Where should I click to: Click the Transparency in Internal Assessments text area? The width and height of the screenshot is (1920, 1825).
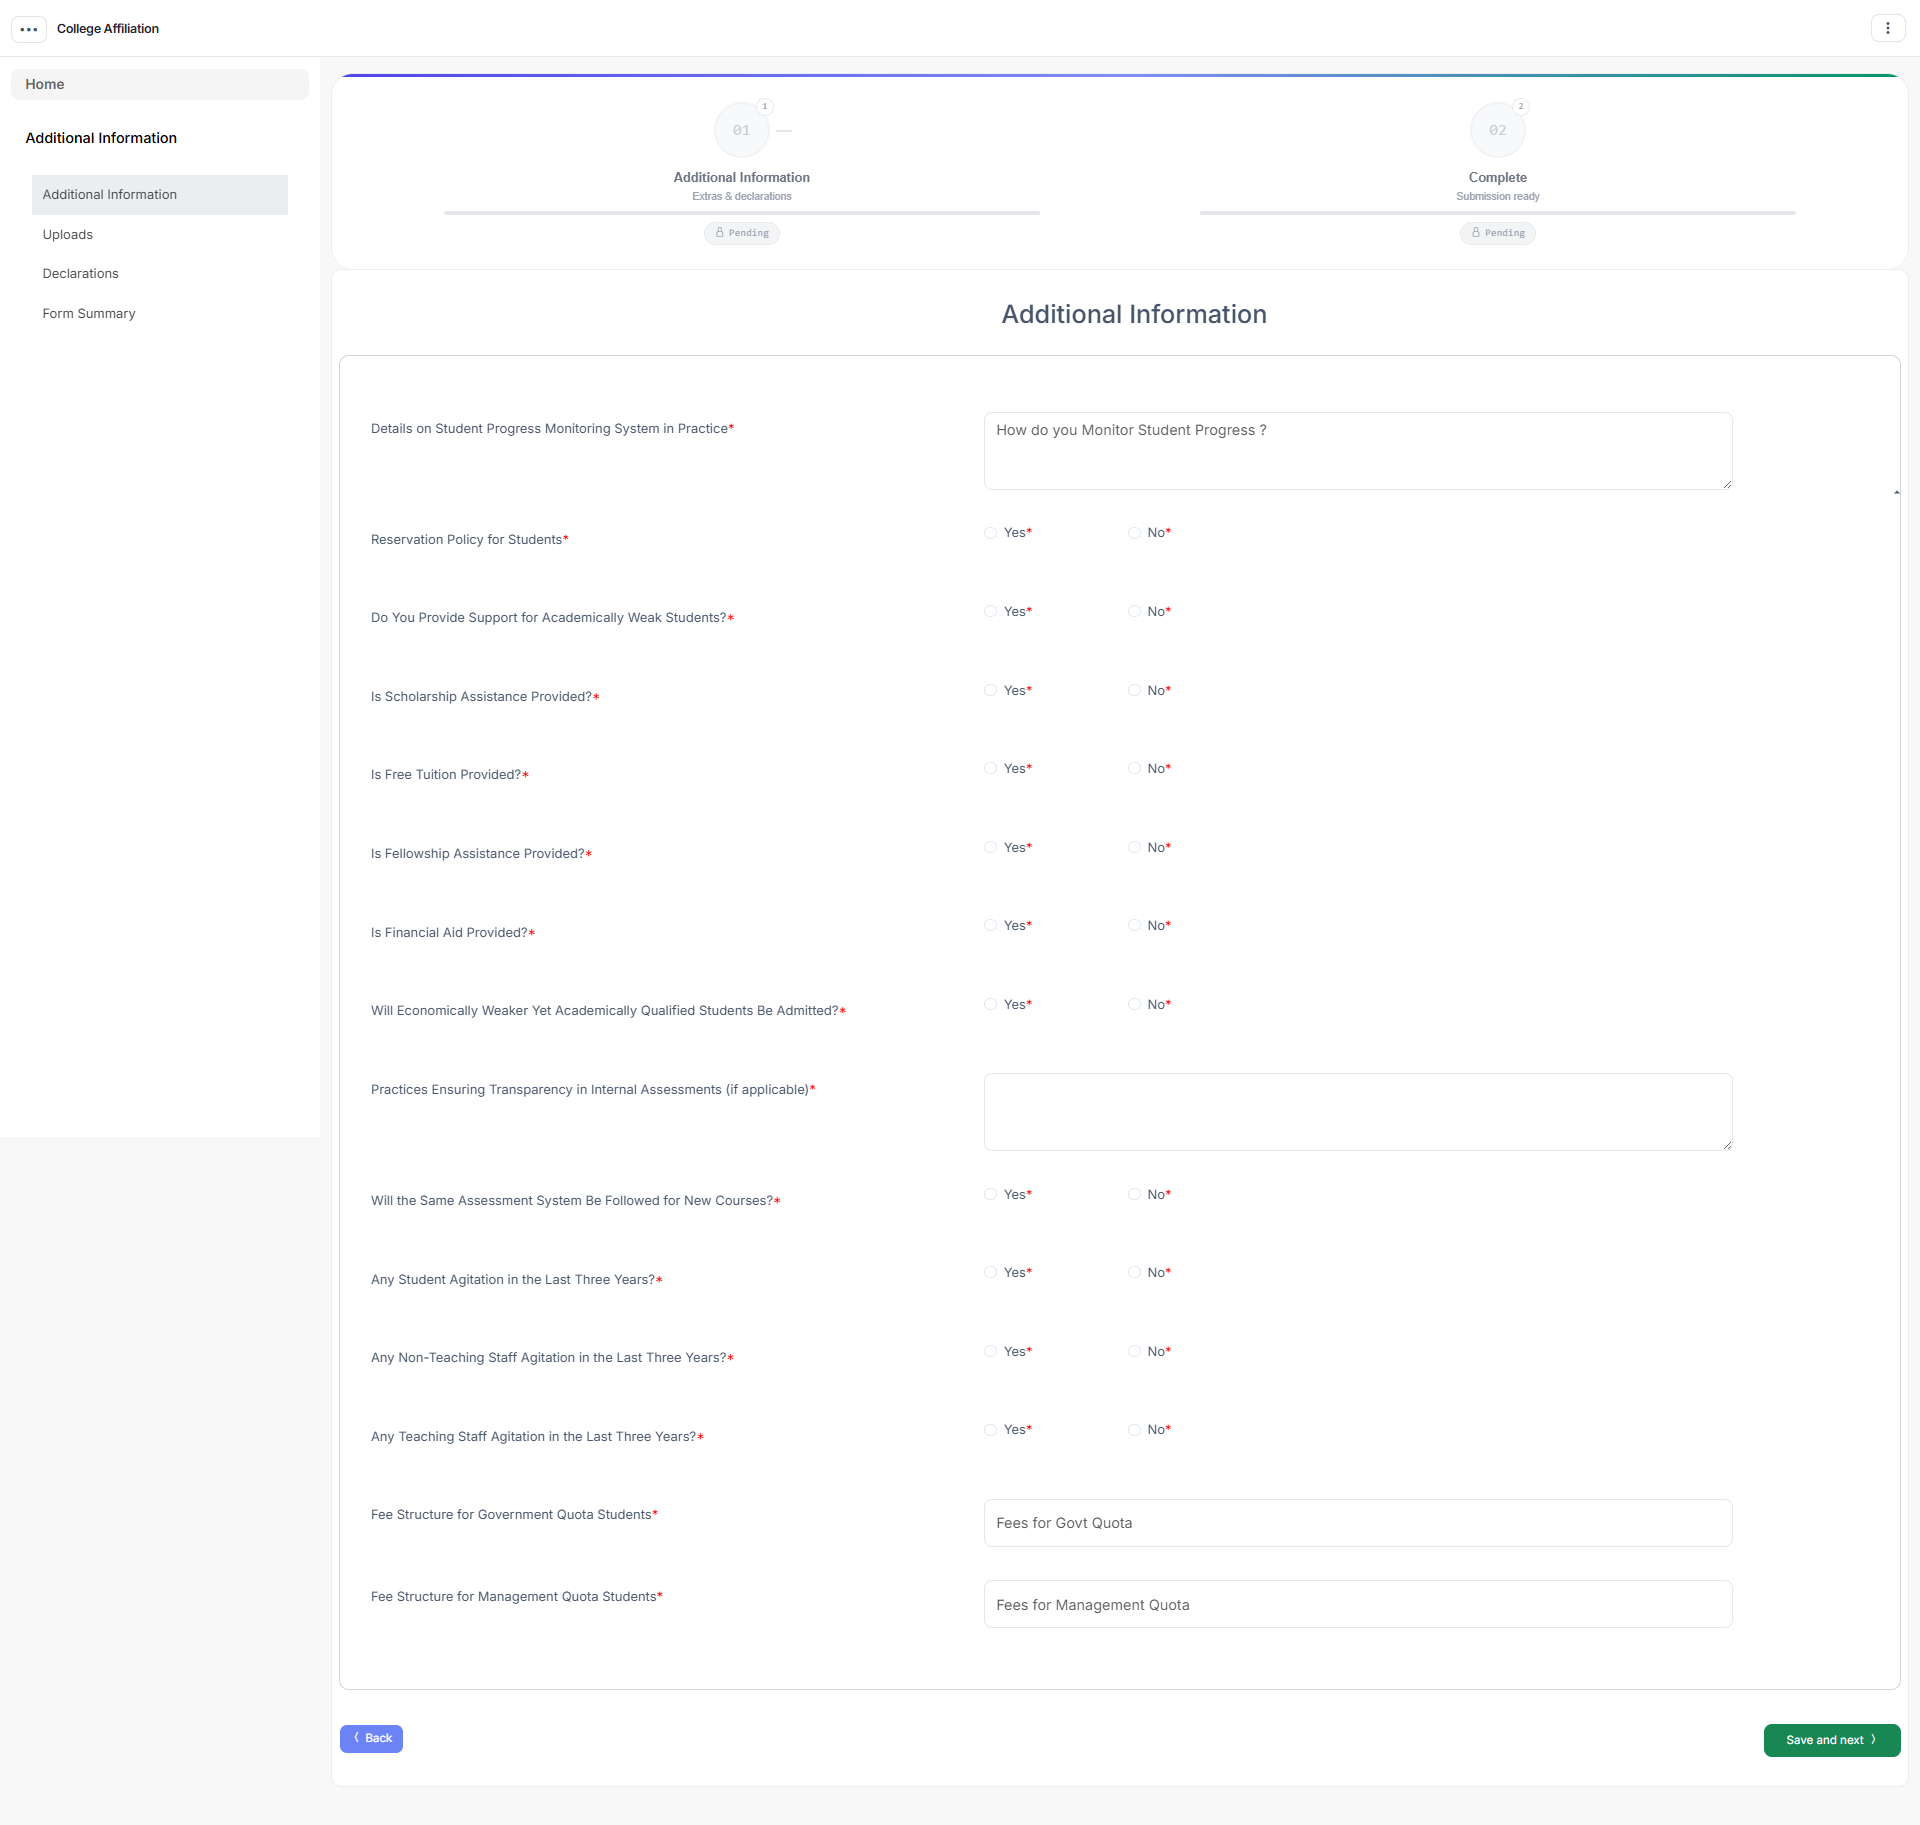pyautogui.click(x=1358, y=1112)
